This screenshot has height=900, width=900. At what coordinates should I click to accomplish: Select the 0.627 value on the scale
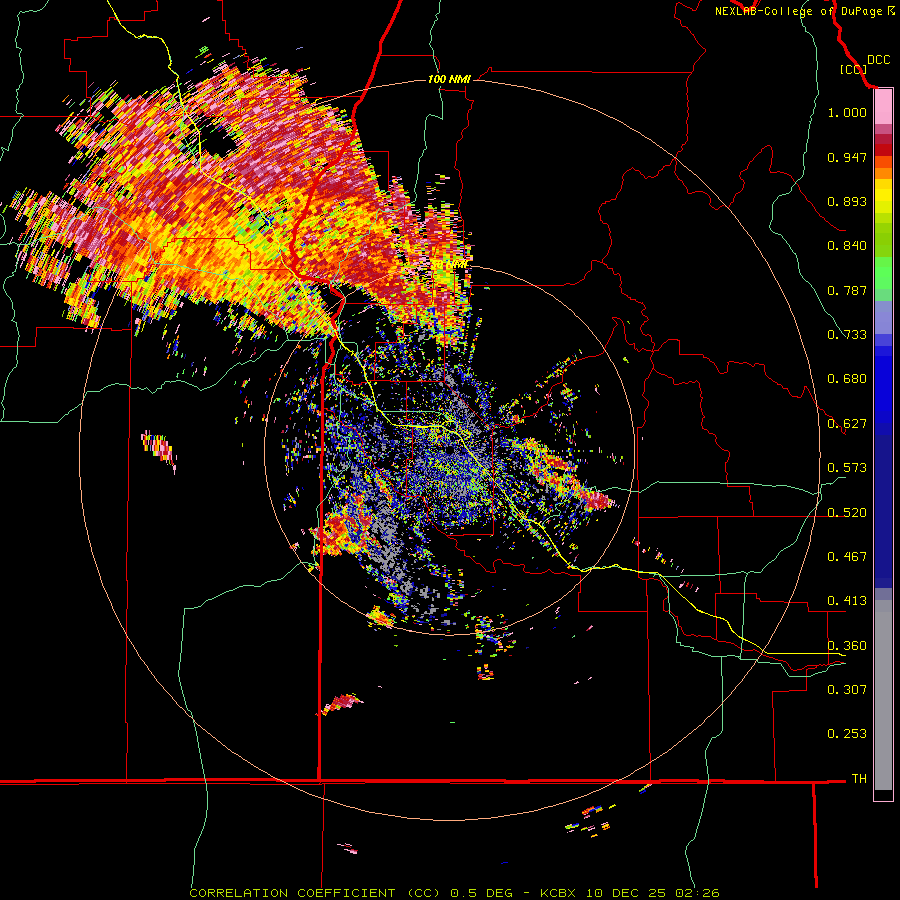(847, 424)
